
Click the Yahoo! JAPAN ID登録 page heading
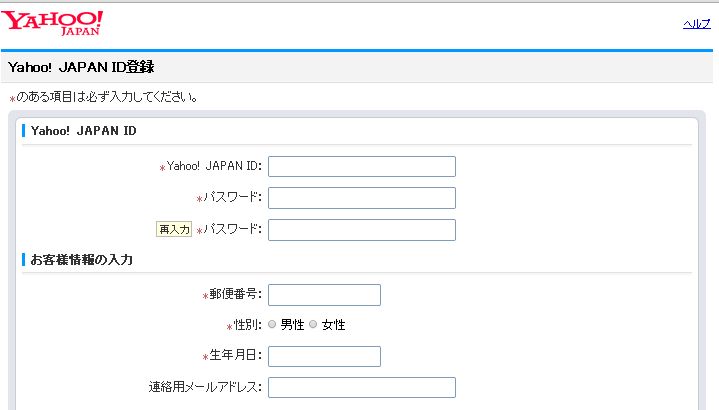[81, 67]
